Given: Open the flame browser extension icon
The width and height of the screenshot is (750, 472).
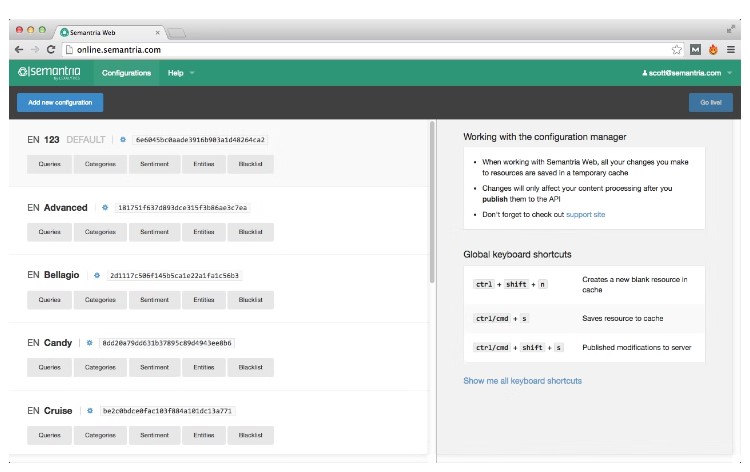Looking at the screenshot, I should coord(713,49).
